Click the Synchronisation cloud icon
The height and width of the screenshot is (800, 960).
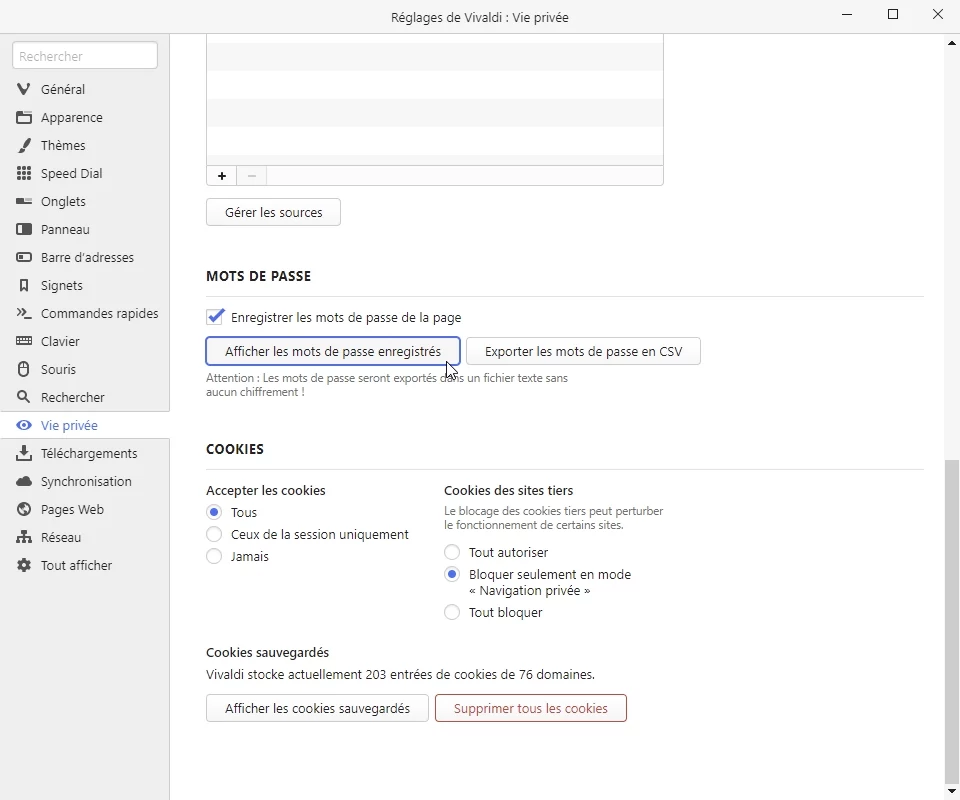coord(24,482)
